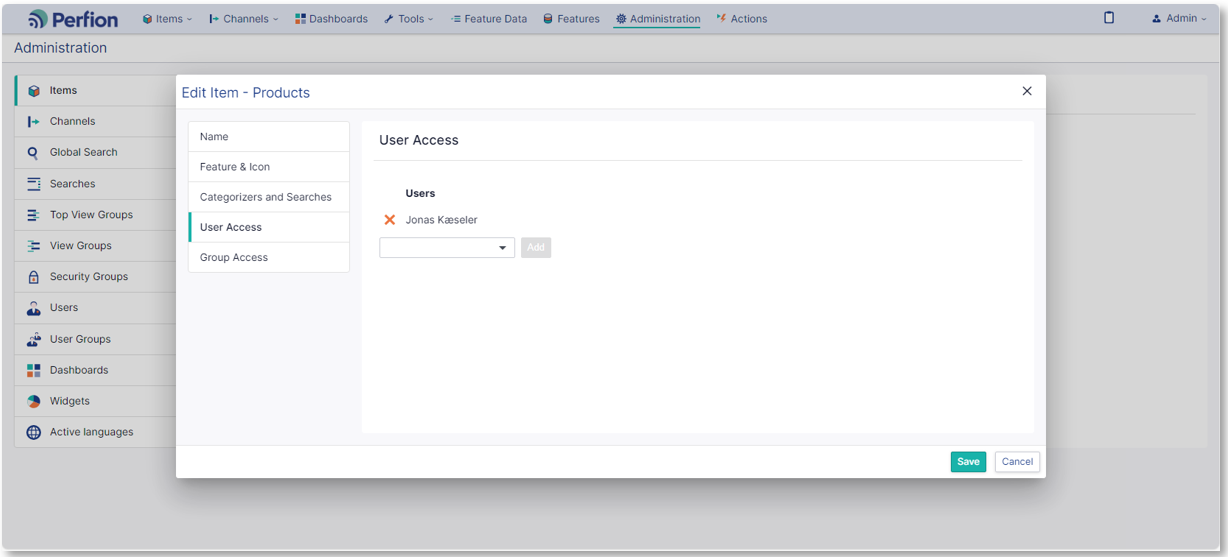Open Searches text in sidebar
The height and width of the screenshot is (557, 1228).
pos(73,184)
